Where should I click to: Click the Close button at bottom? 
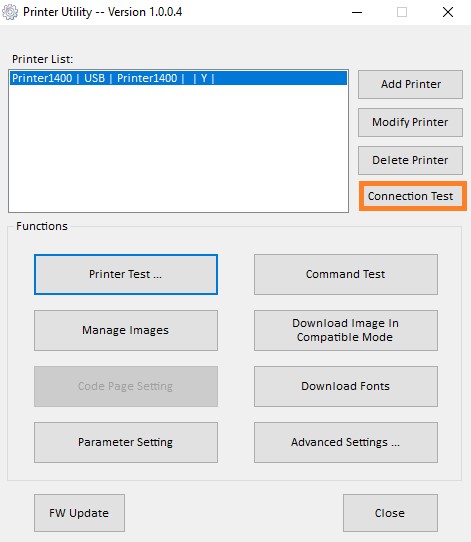[x=390, y=513]
